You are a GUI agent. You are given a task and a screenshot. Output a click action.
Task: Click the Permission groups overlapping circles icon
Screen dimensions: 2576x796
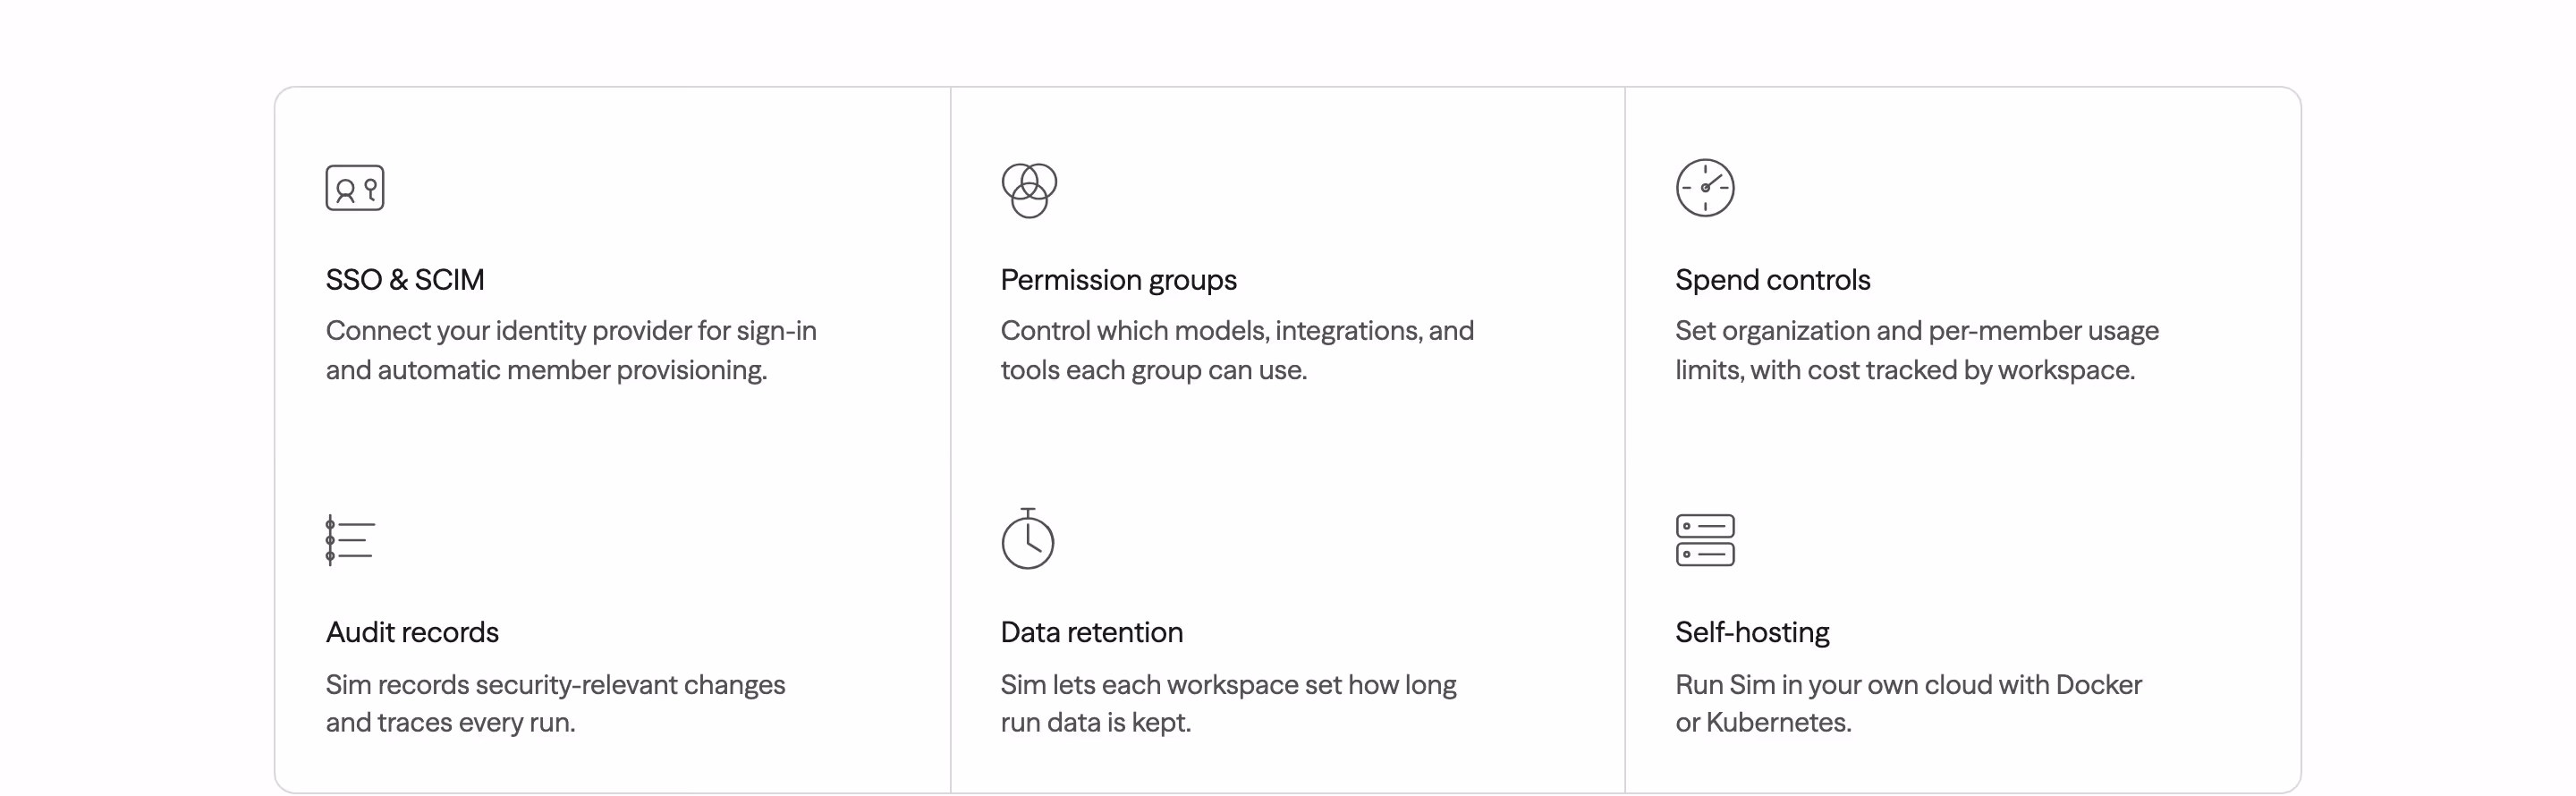[x=1029, y=190]
